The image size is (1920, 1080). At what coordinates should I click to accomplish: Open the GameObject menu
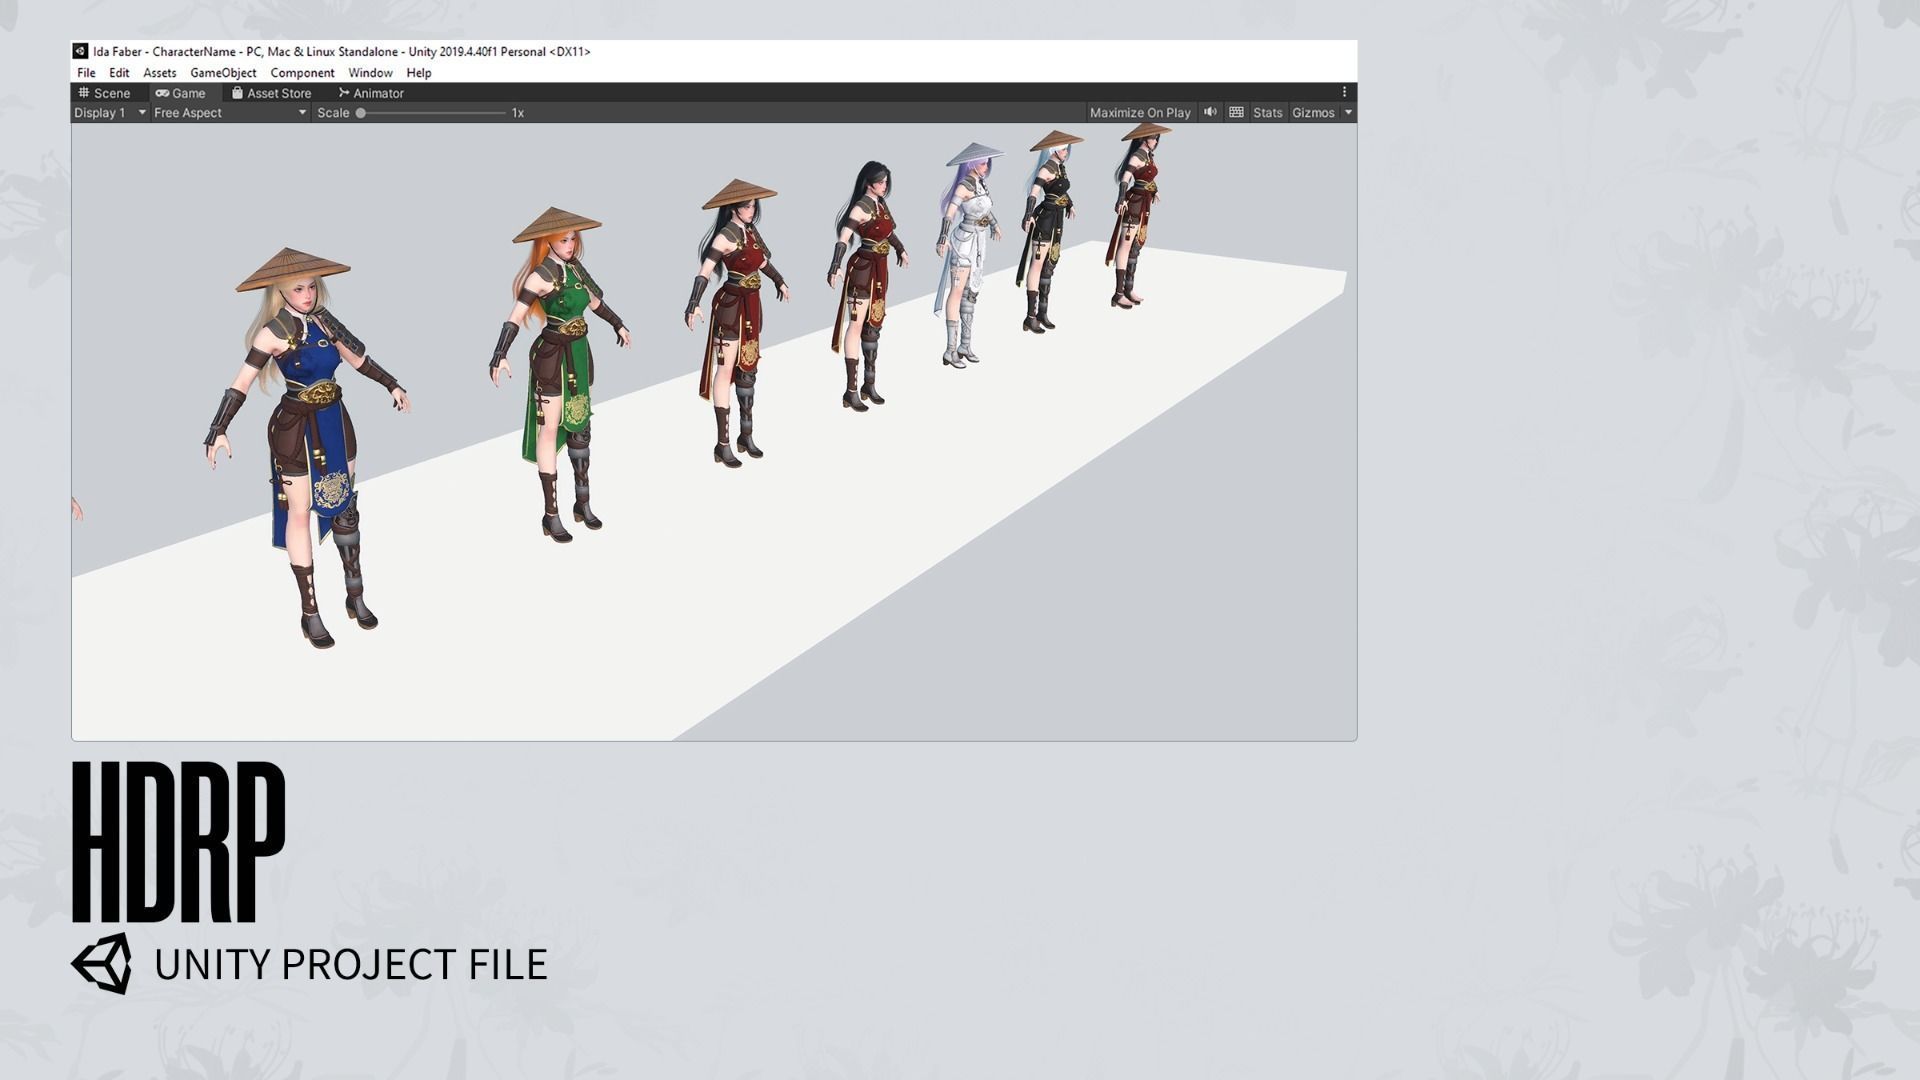pos(223,73)
